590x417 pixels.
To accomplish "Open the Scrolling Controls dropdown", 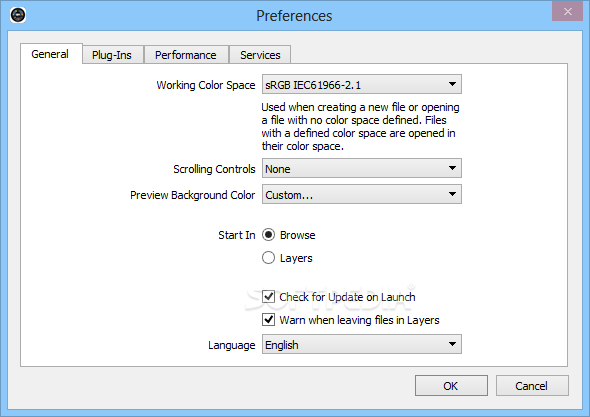I will [362, 168].
